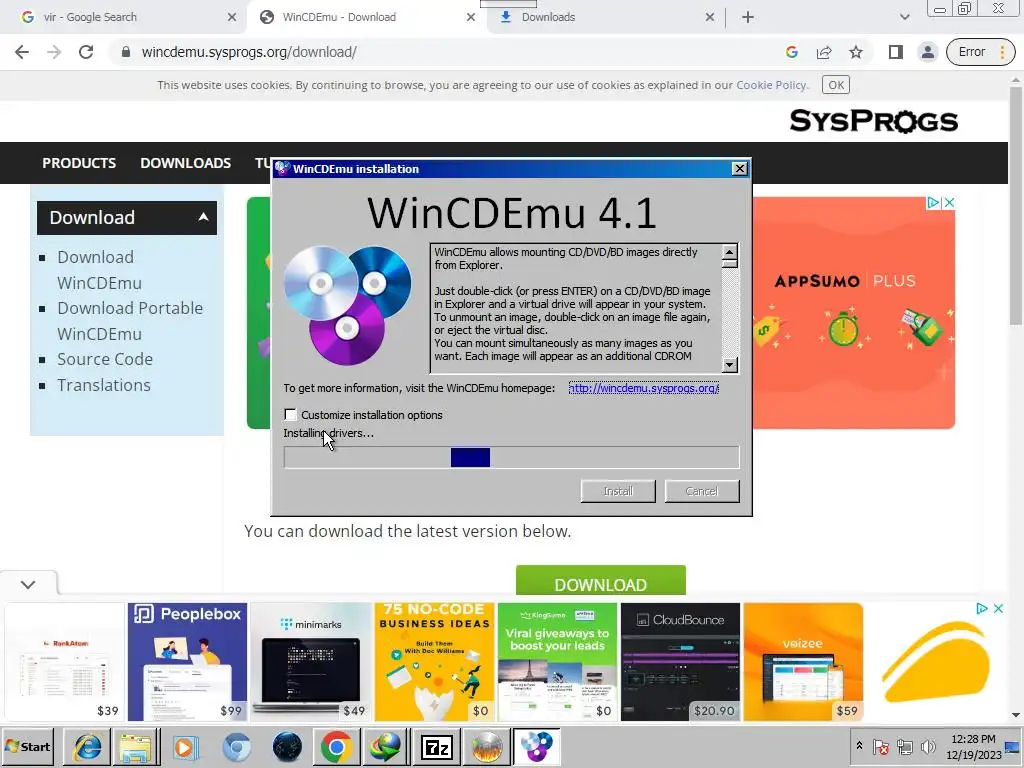Image resolution: width=1024 pixels, height=768 pixels.
Task: Open Windows Explorer folder in taskbar
Action: coord(135,746)
